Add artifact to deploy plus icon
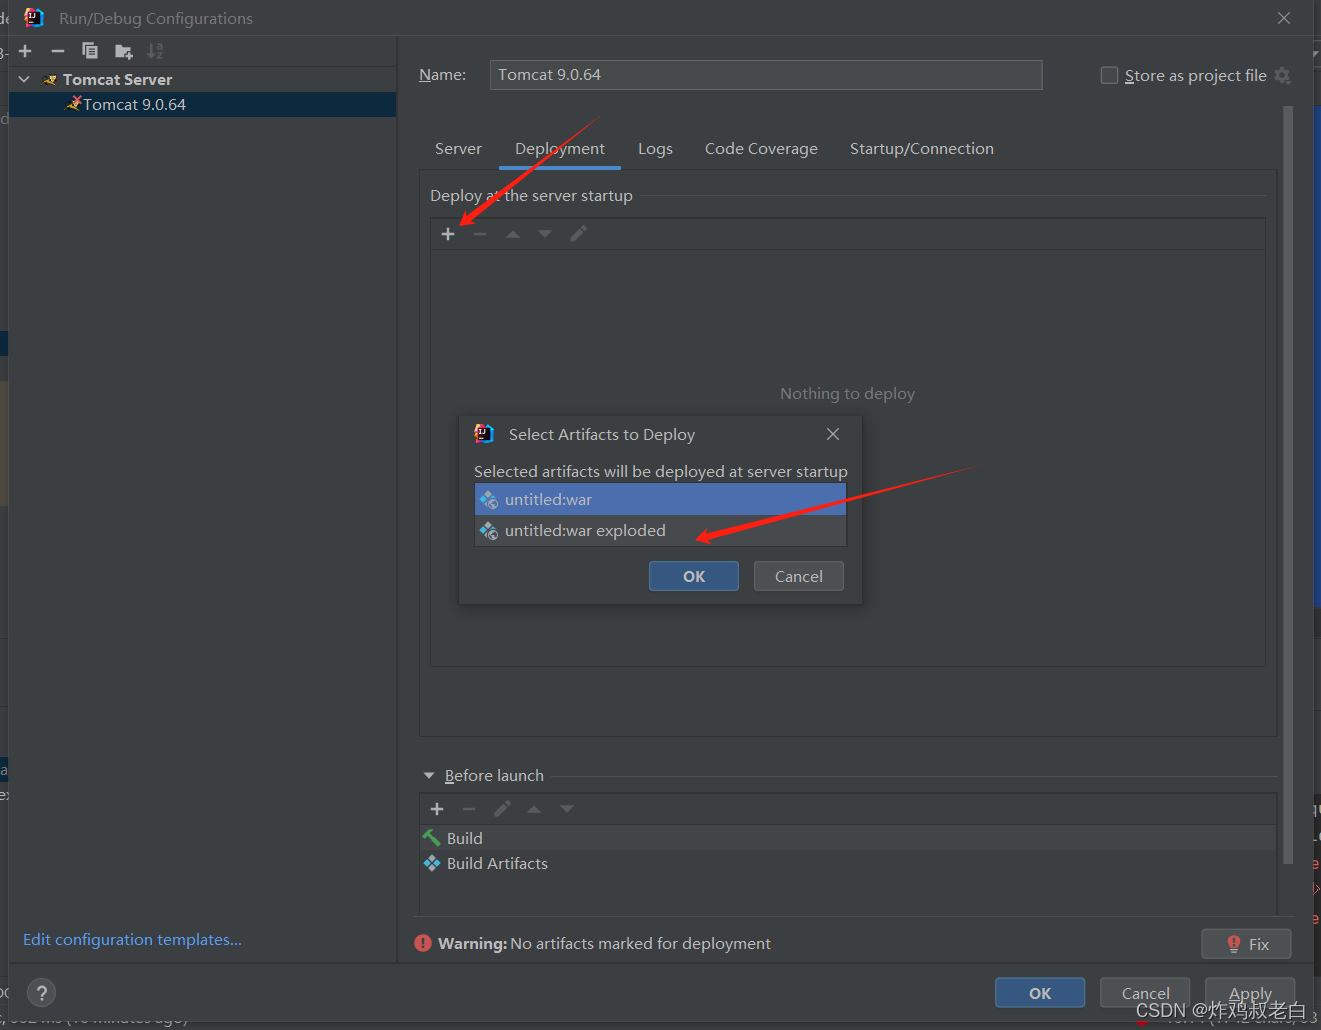1321x1030 pixels. 448,234
